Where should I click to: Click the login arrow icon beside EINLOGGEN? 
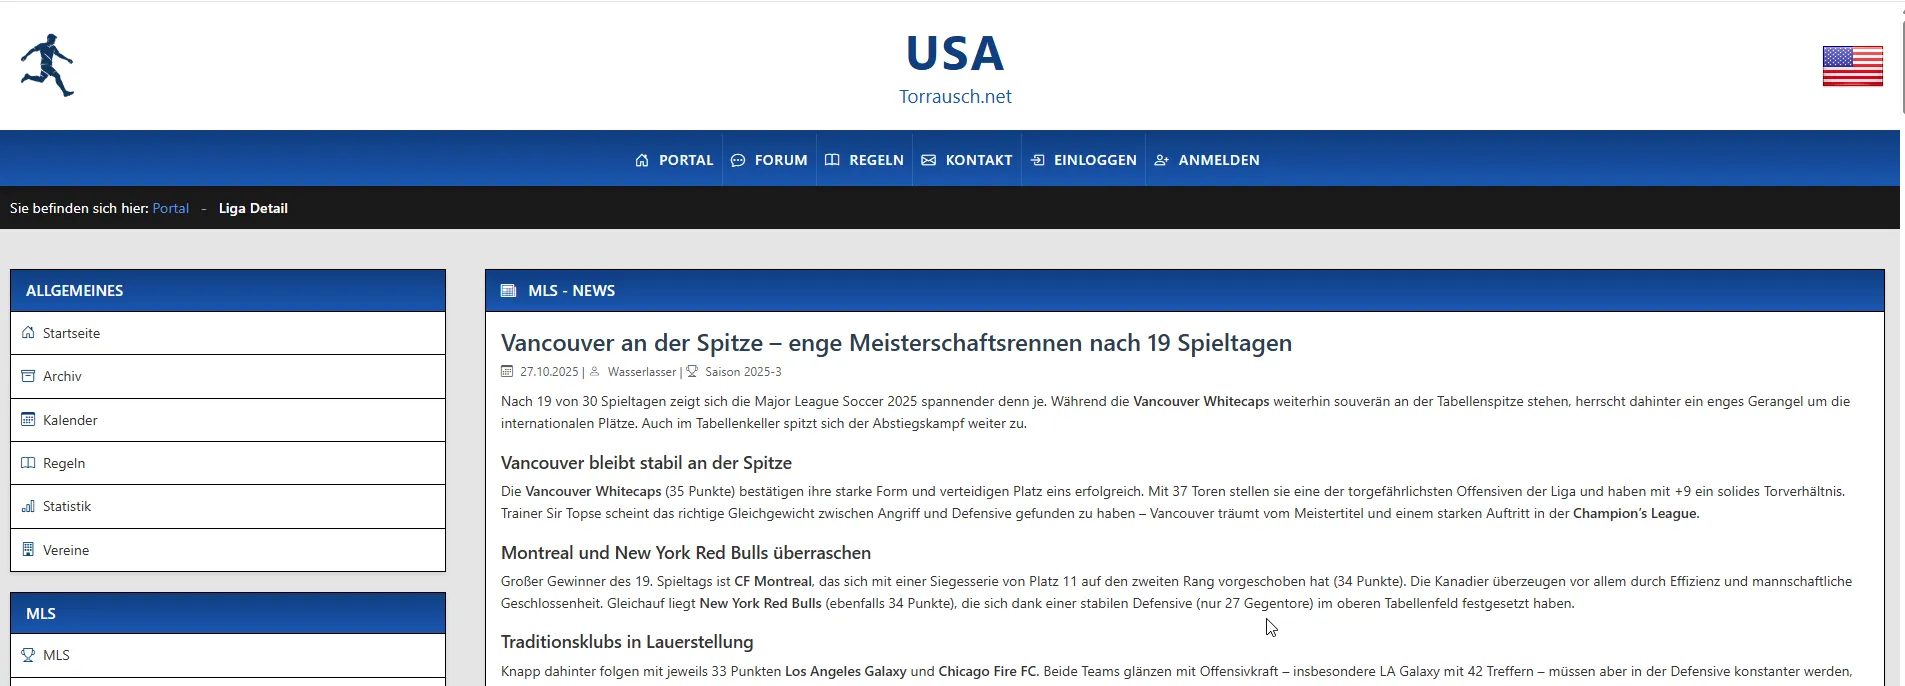coord(1038,160)
